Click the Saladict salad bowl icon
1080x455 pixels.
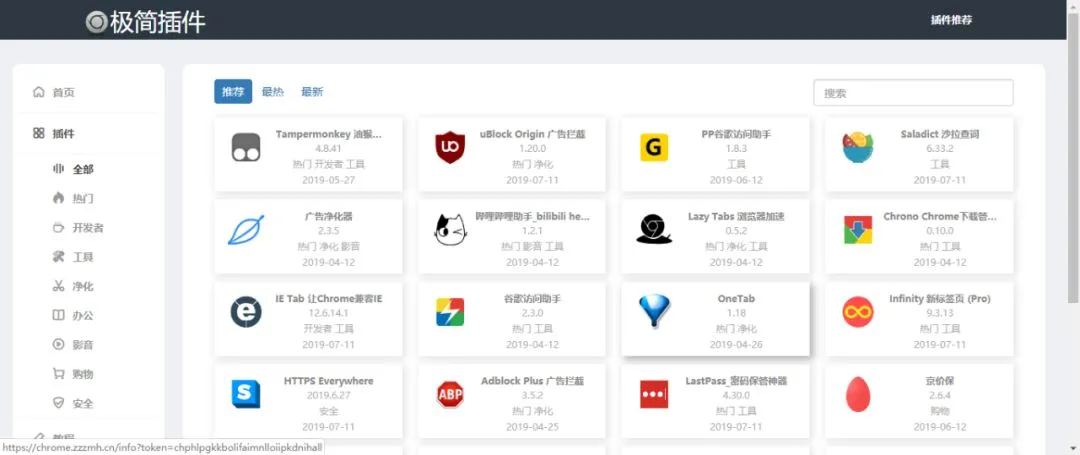858,147
